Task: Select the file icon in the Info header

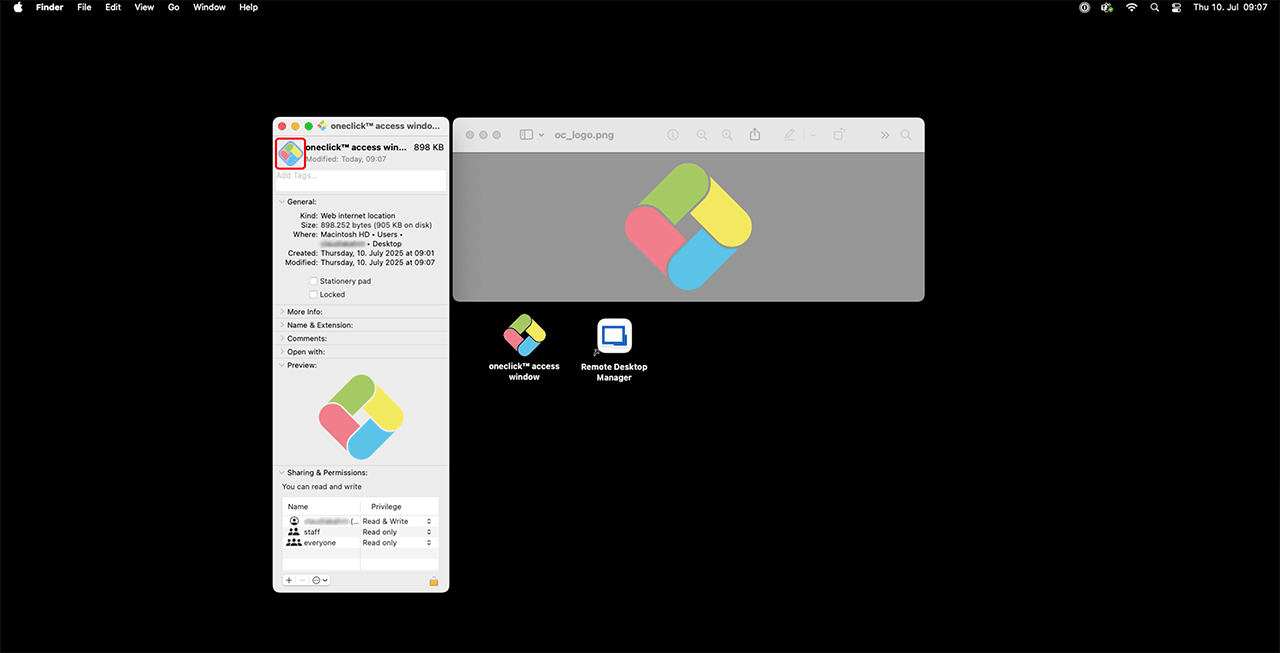Action: tap(290, 153)
